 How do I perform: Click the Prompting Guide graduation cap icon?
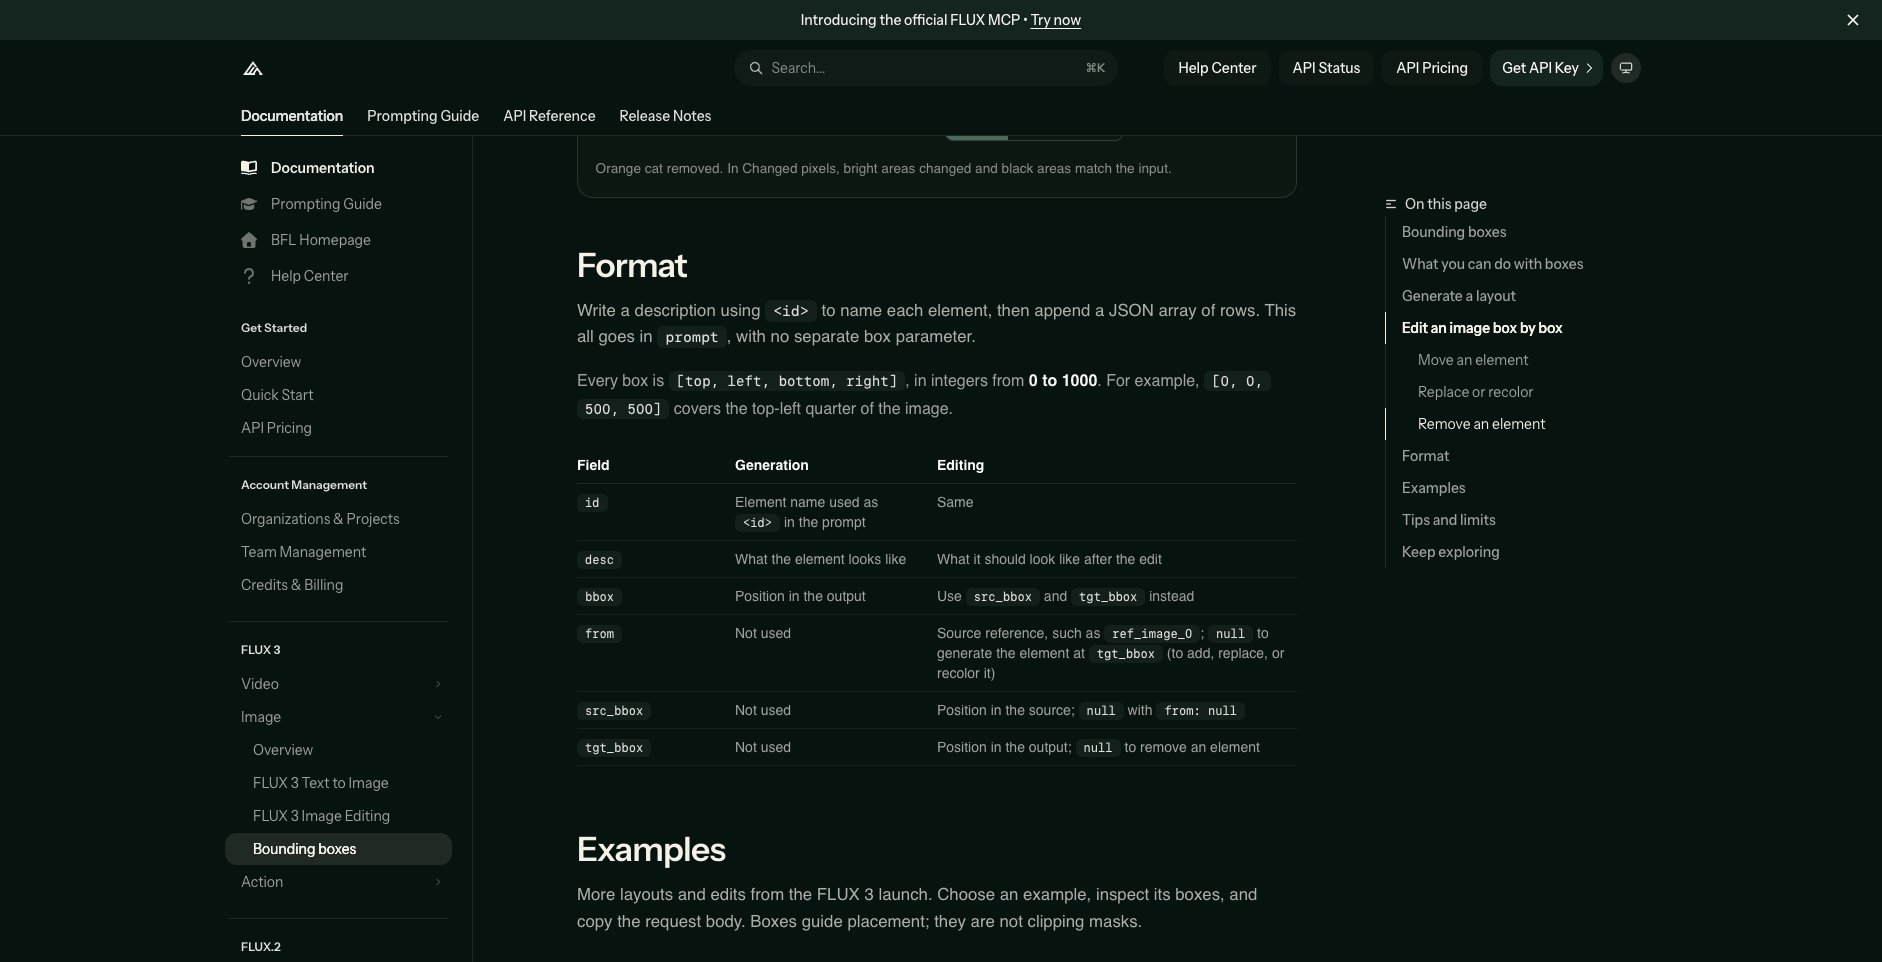[x=249, y=204]
